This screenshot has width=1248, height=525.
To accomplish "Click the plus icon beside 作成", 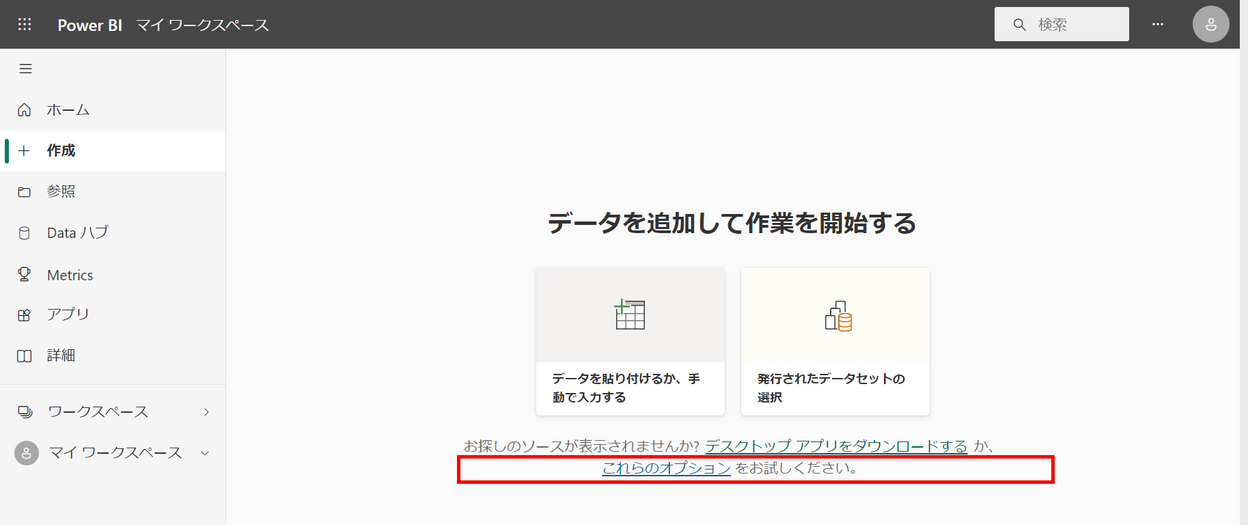I will [x=25, y=151].
